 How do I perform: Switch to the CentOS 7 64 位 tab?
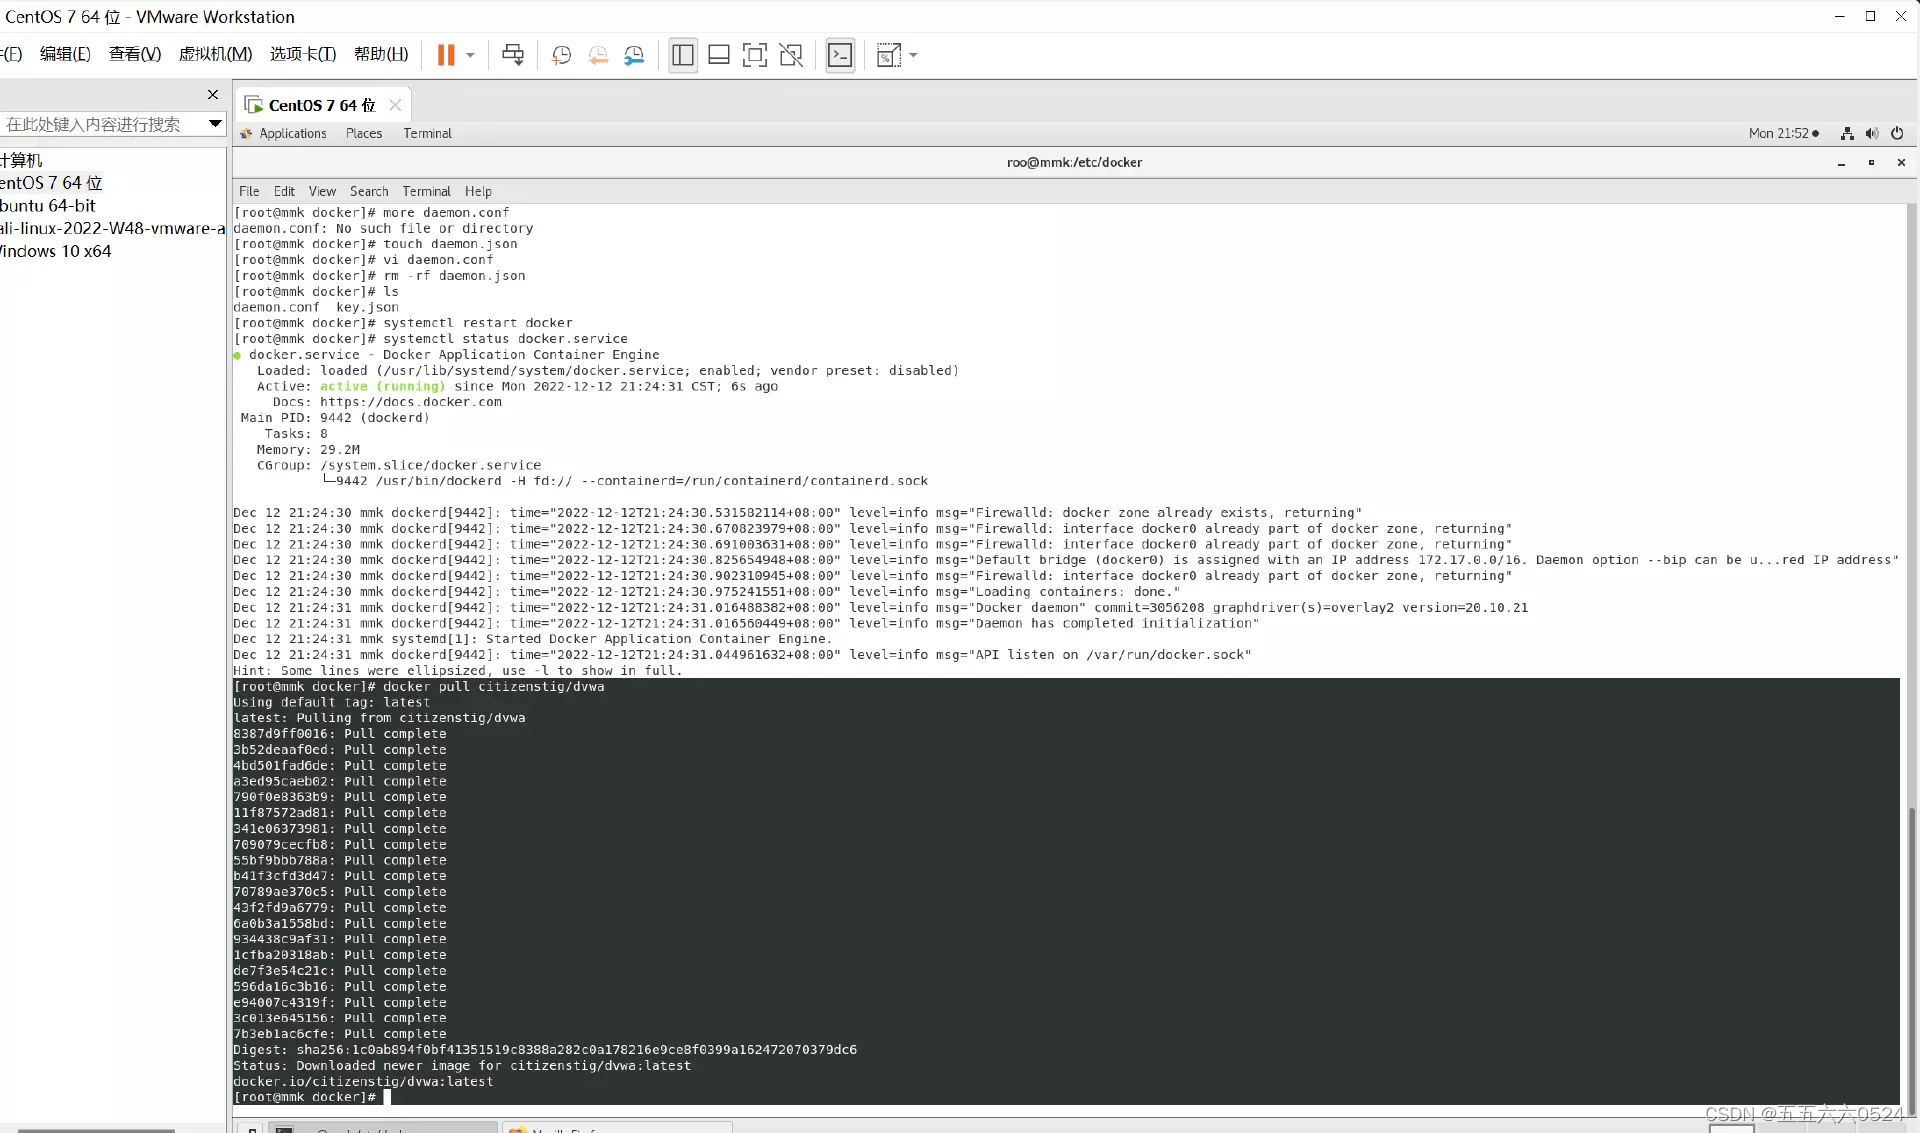[322, 105]
